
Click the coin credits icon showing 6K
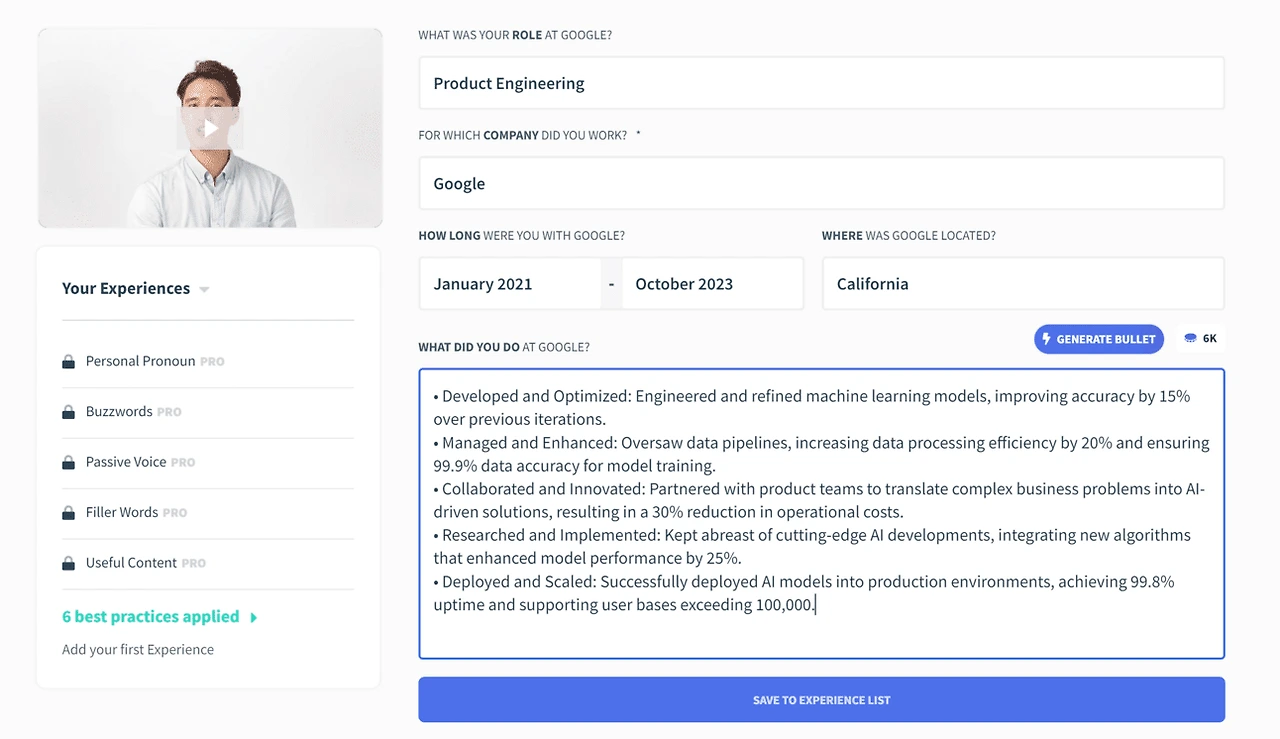click(1190, 339)
